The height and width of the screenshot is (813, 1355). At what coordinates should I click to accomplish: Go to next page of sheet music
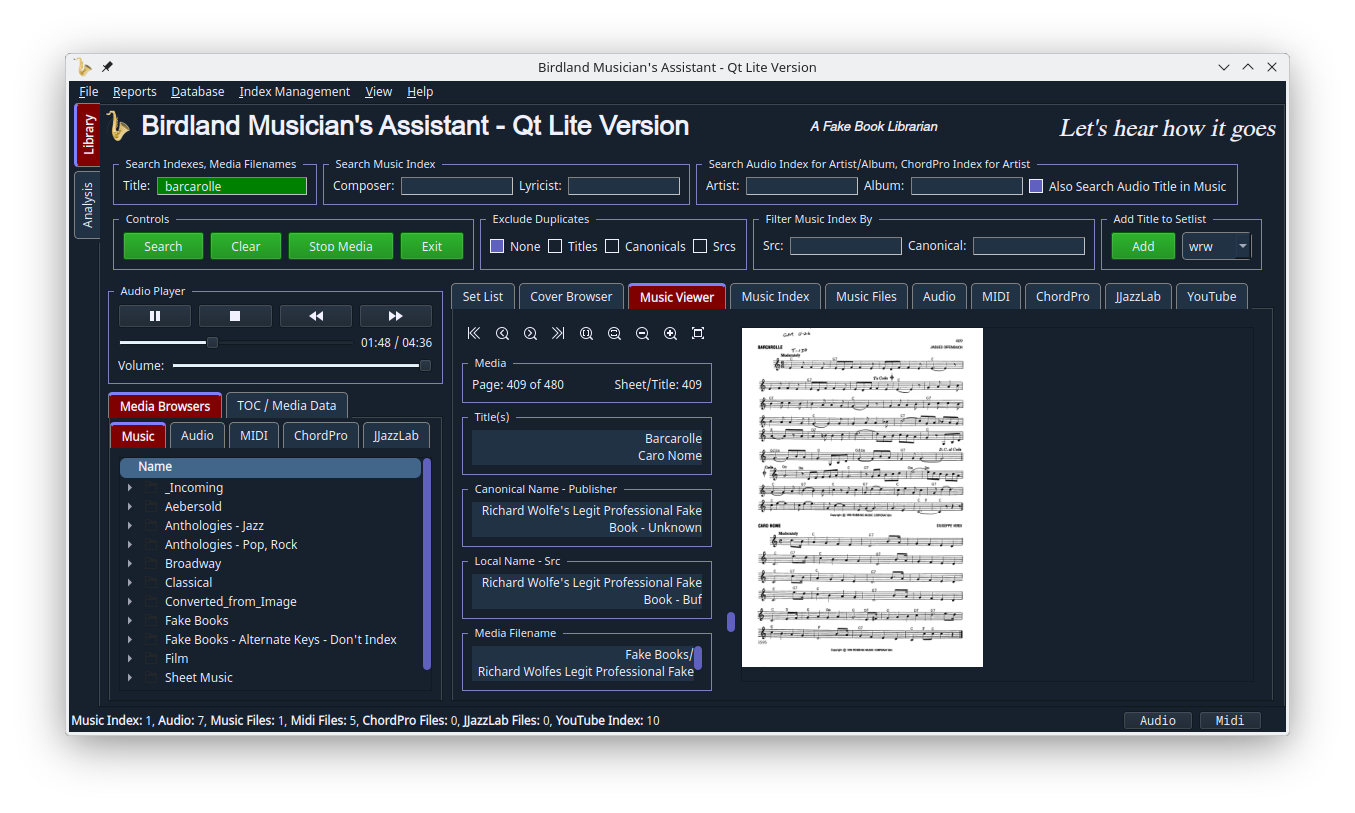530,333
